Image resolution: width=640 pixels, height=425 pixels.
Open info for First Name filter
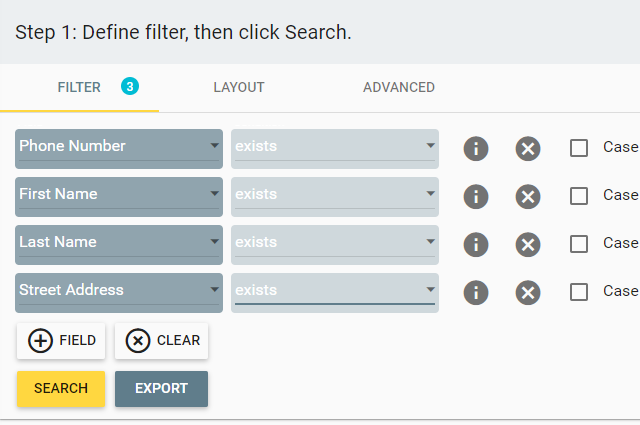(x=476, y=197)
